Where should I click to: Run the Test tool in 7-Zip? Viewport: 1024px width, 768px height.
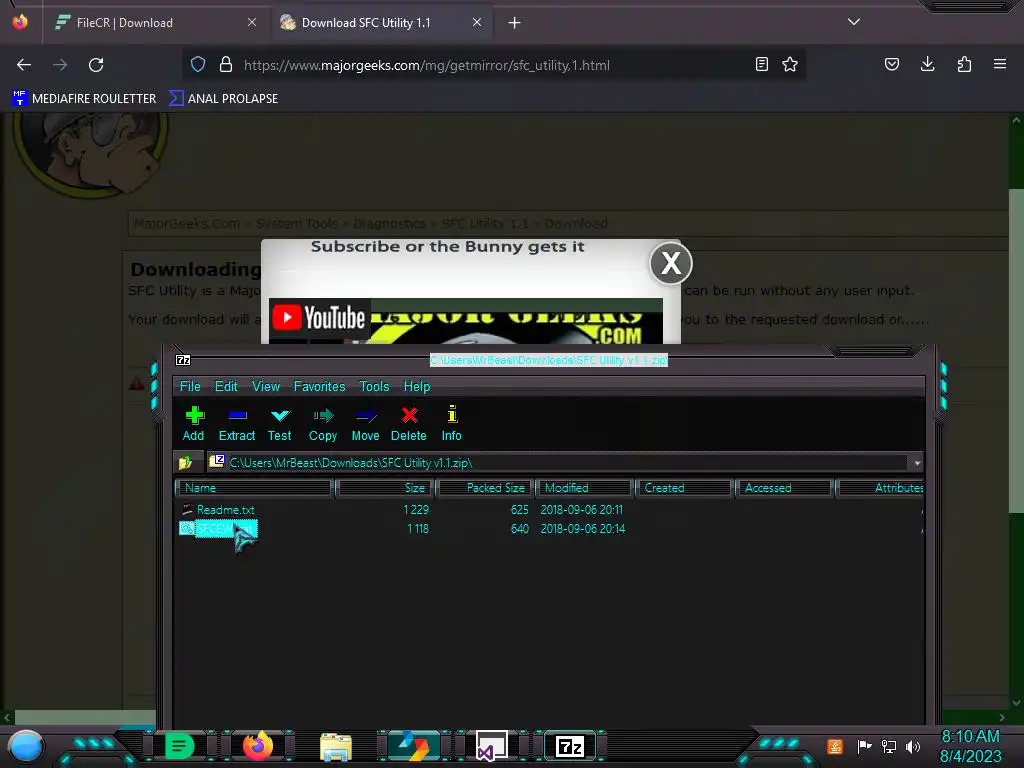pyautogui.click(x=280, y=424)
